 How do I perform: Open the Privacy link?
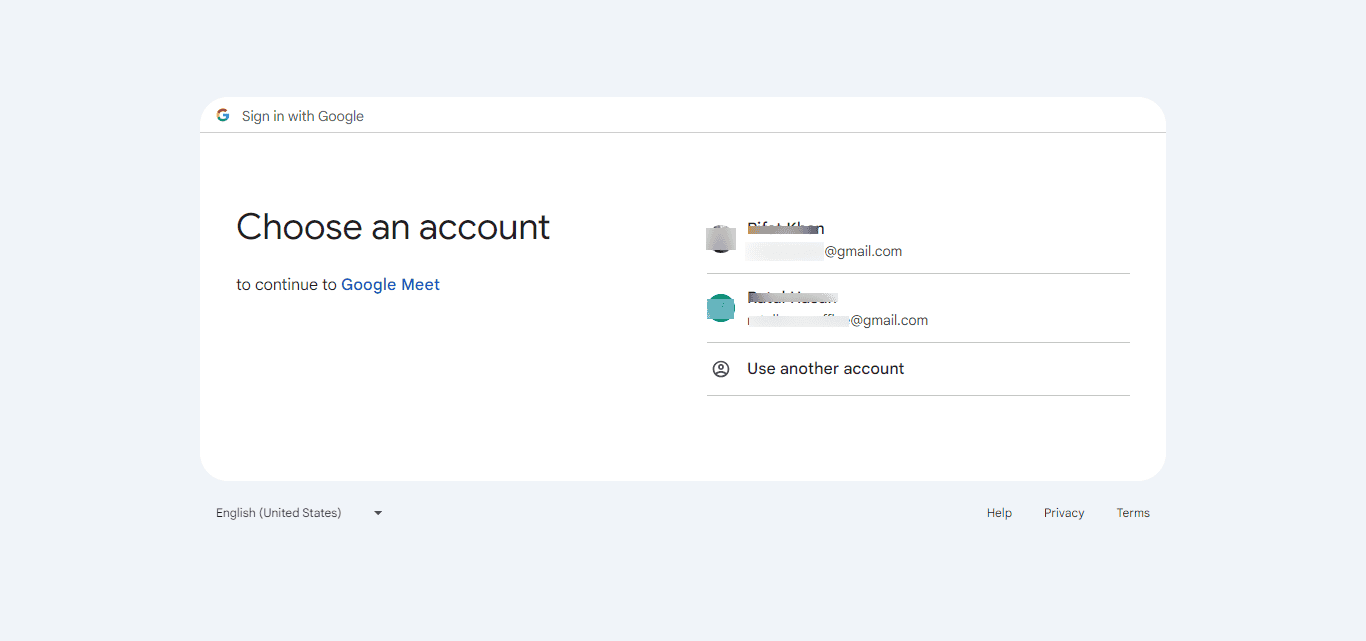point(1064,513)
